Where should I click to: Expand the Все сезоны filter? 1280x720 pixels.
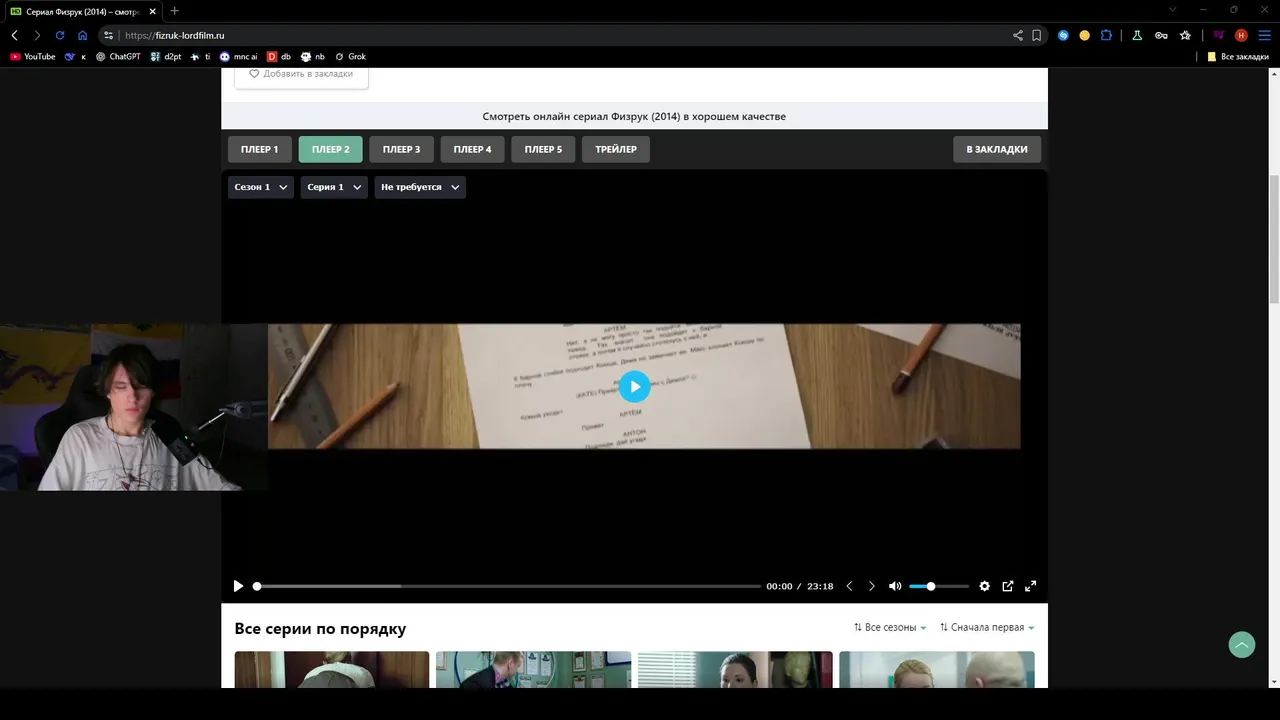coord(890,627)
